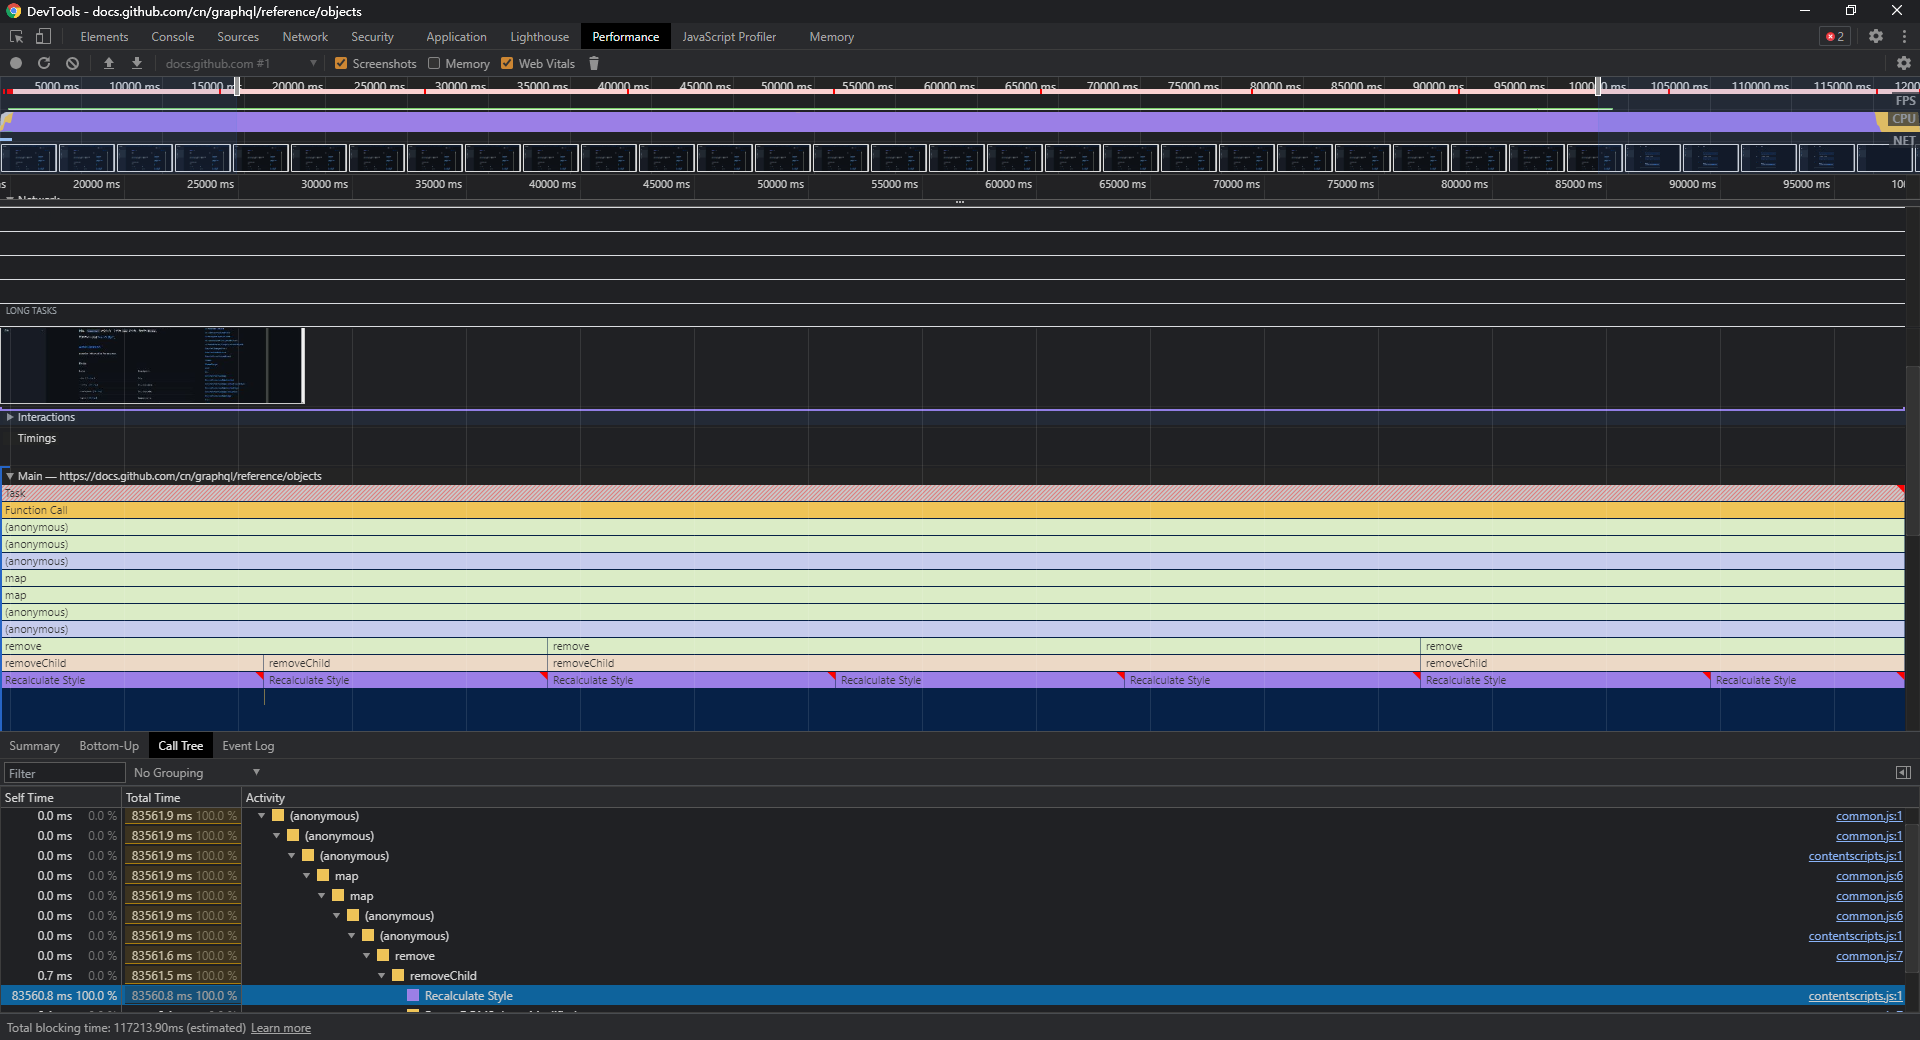
Task: Sort by Self Time column header
Action: pos(61,797)
